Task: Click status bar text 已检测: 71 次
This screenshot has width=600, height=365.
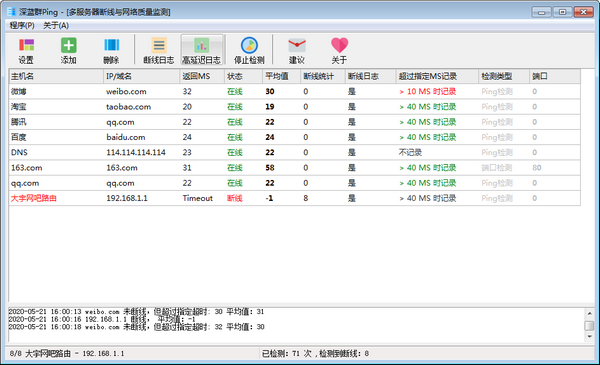Action: point(287,354)
